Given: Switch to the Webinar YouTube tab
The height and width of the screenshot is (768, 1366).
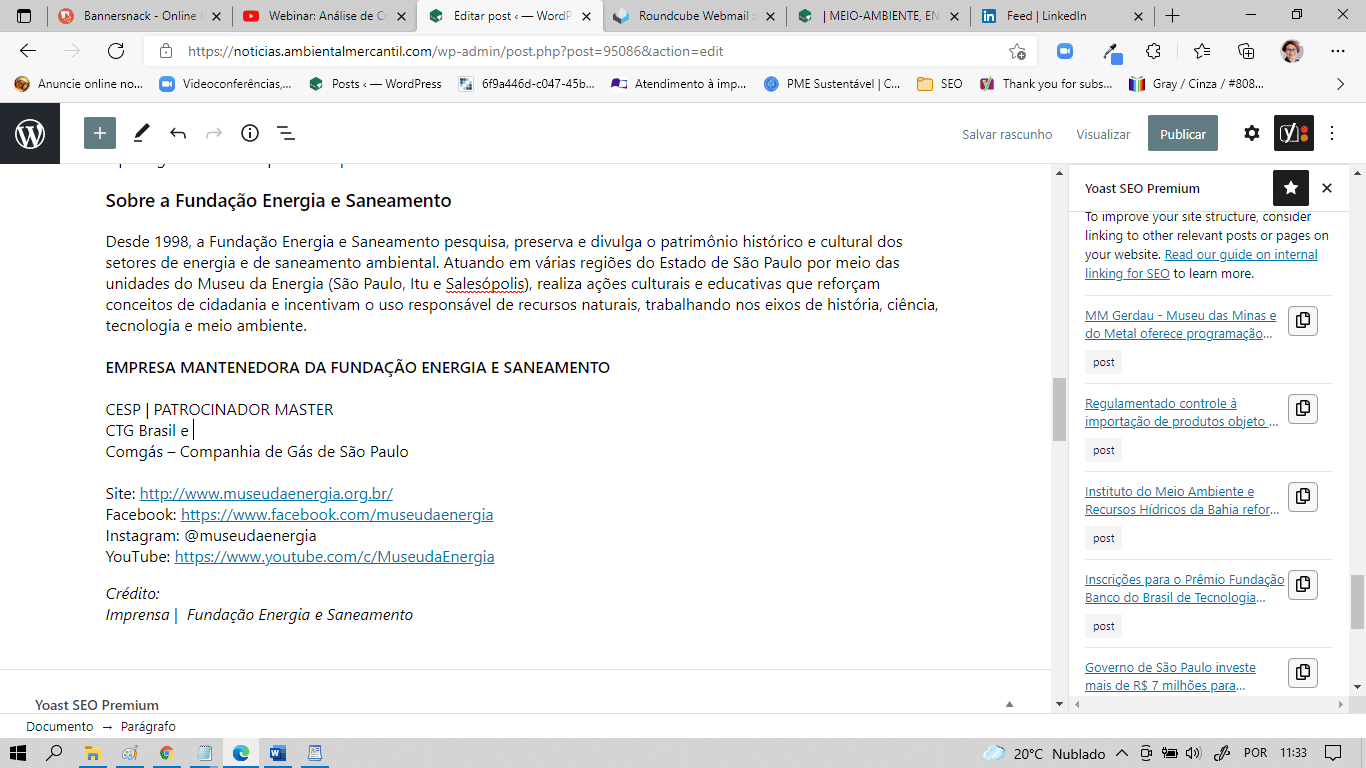Looking at the screenshot, I should tap(324, 16).
